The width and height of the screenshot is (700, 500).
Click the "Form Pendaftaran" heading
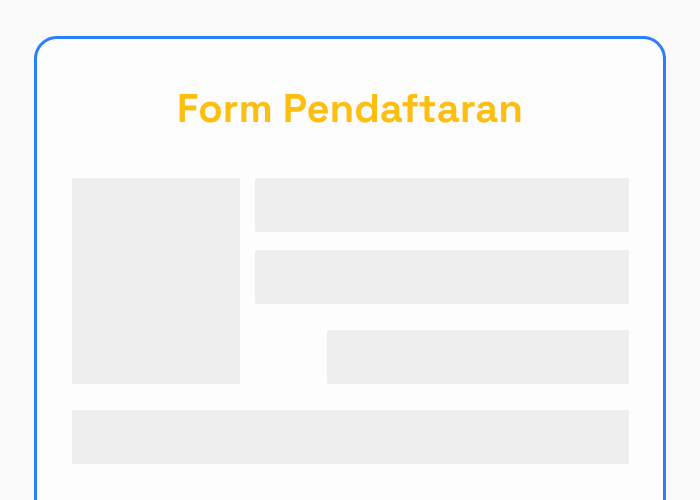pyautogui.click(x=349, y=109)
